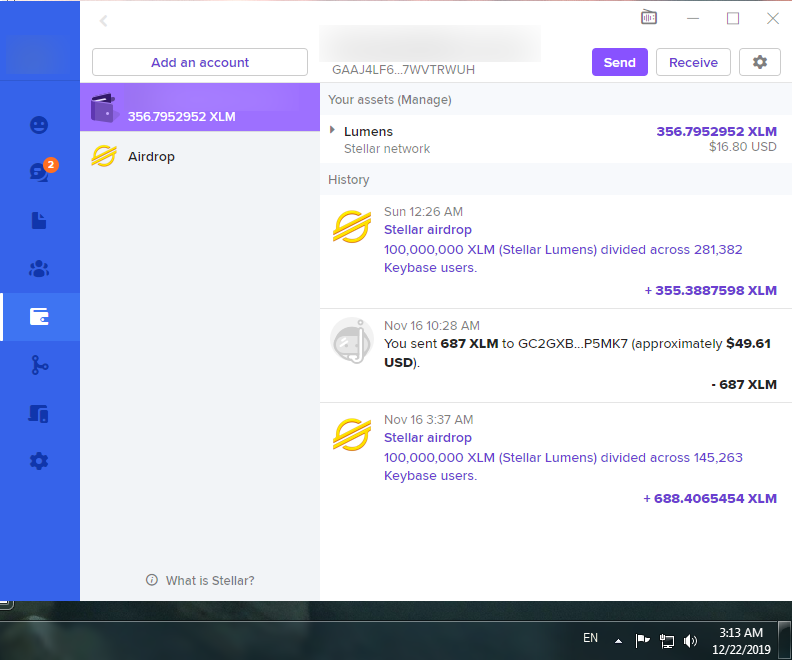Click Add an account button
Screen dimensions: 792x660
pos(200,62)
